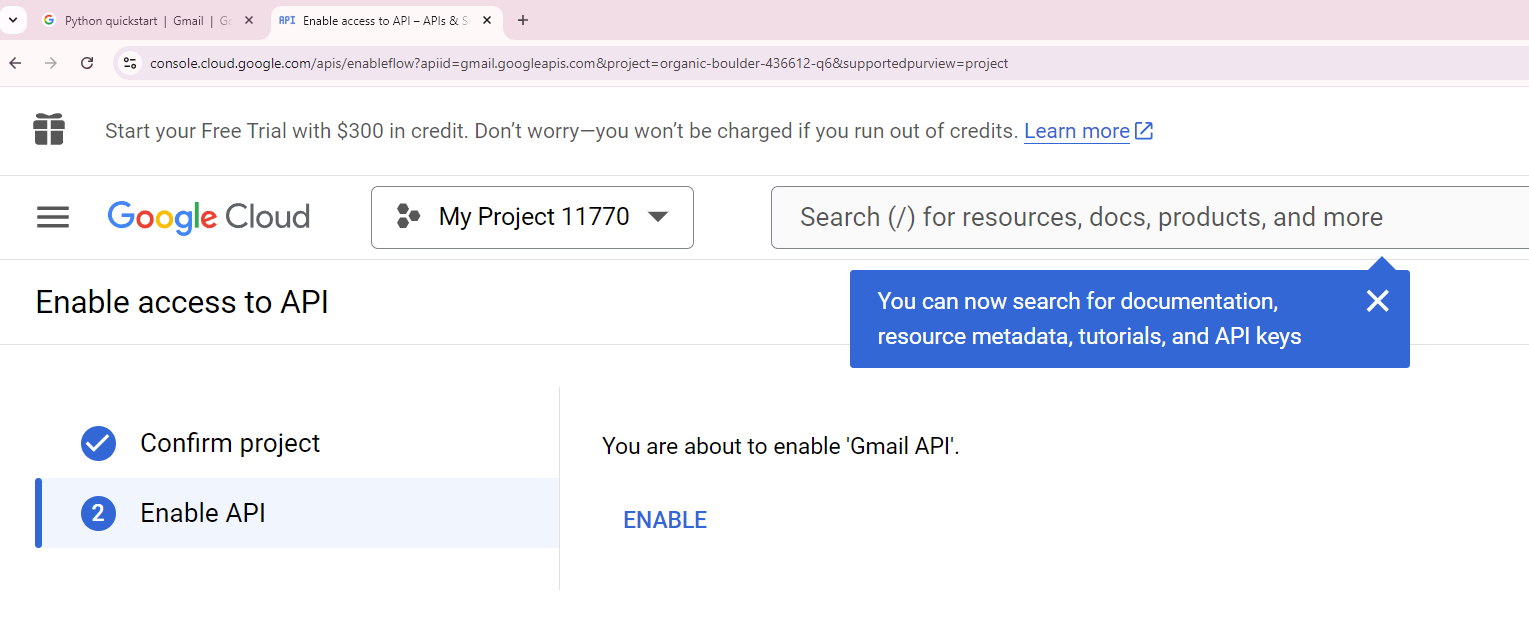Close the Enable access to API tab
This screenshot has width=1529, height=617.
487,20
